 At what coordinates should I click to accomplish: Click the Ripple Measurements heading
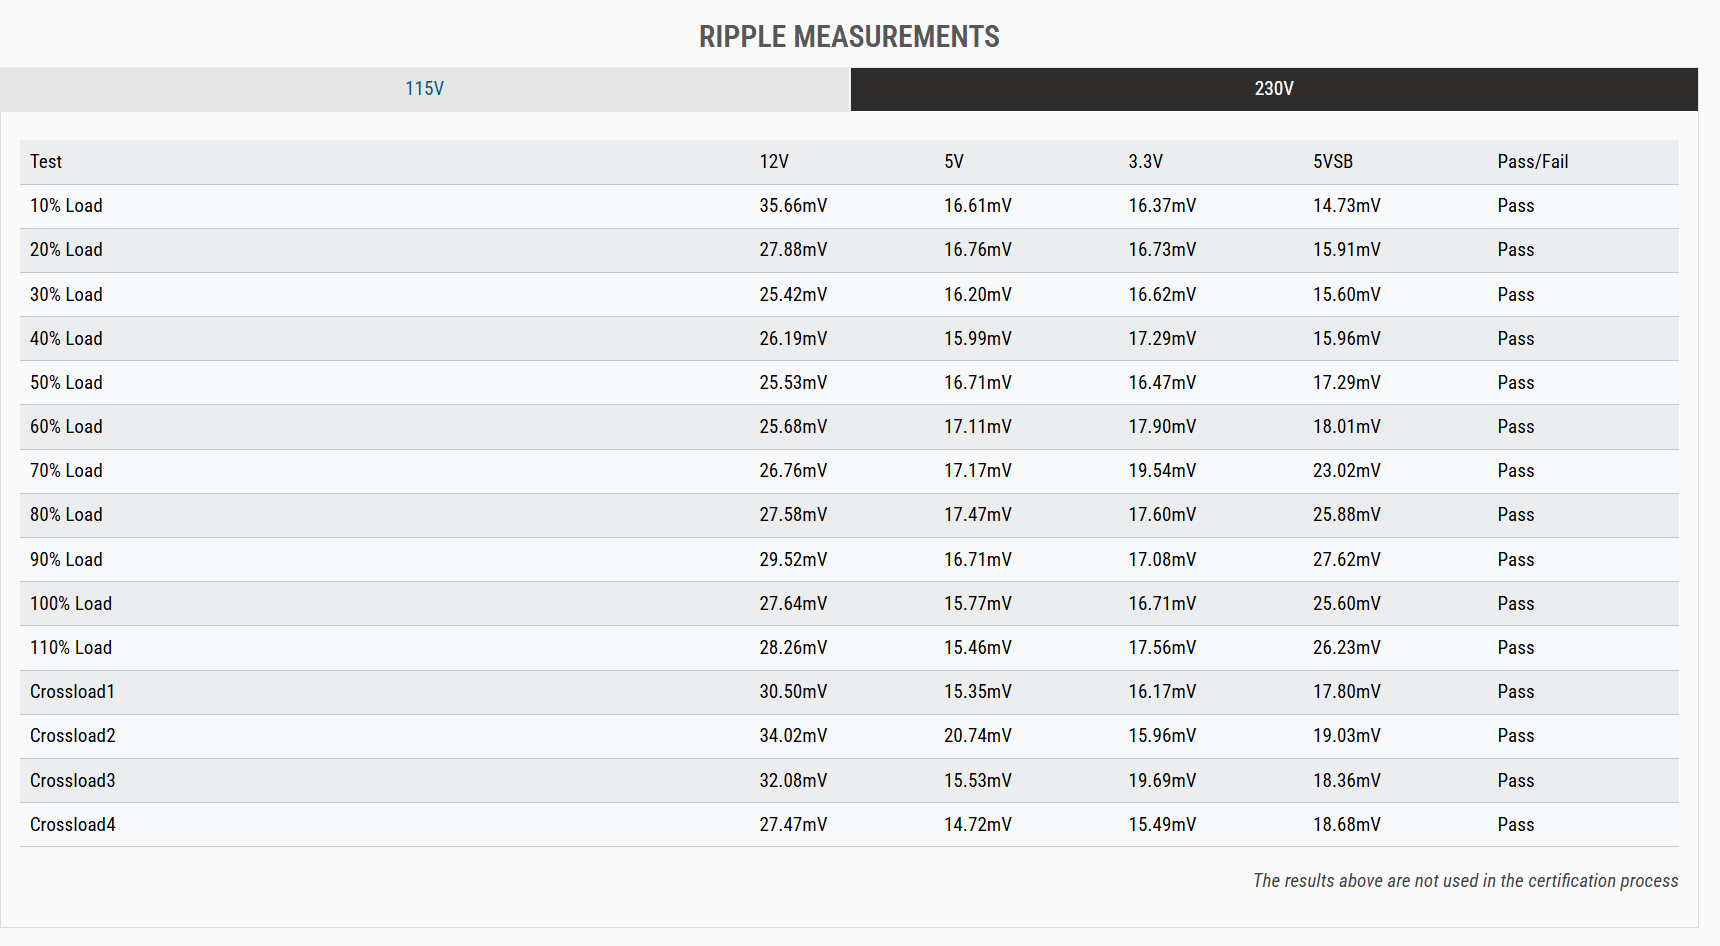tap(849, 37)
